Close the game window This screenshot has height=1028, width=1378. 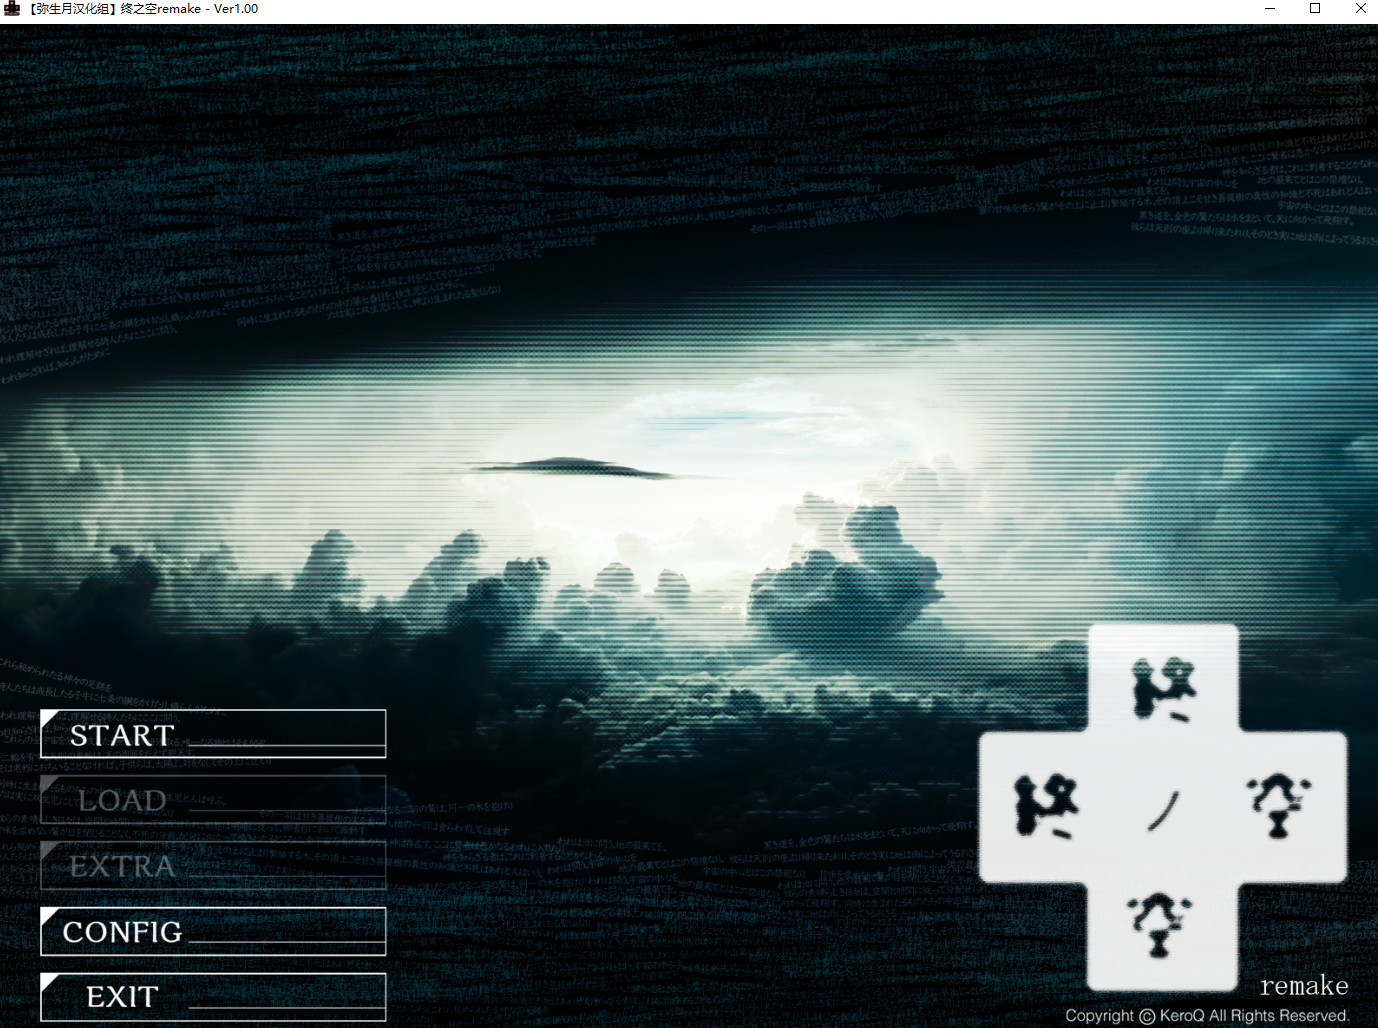click(x=1360, y=9)
